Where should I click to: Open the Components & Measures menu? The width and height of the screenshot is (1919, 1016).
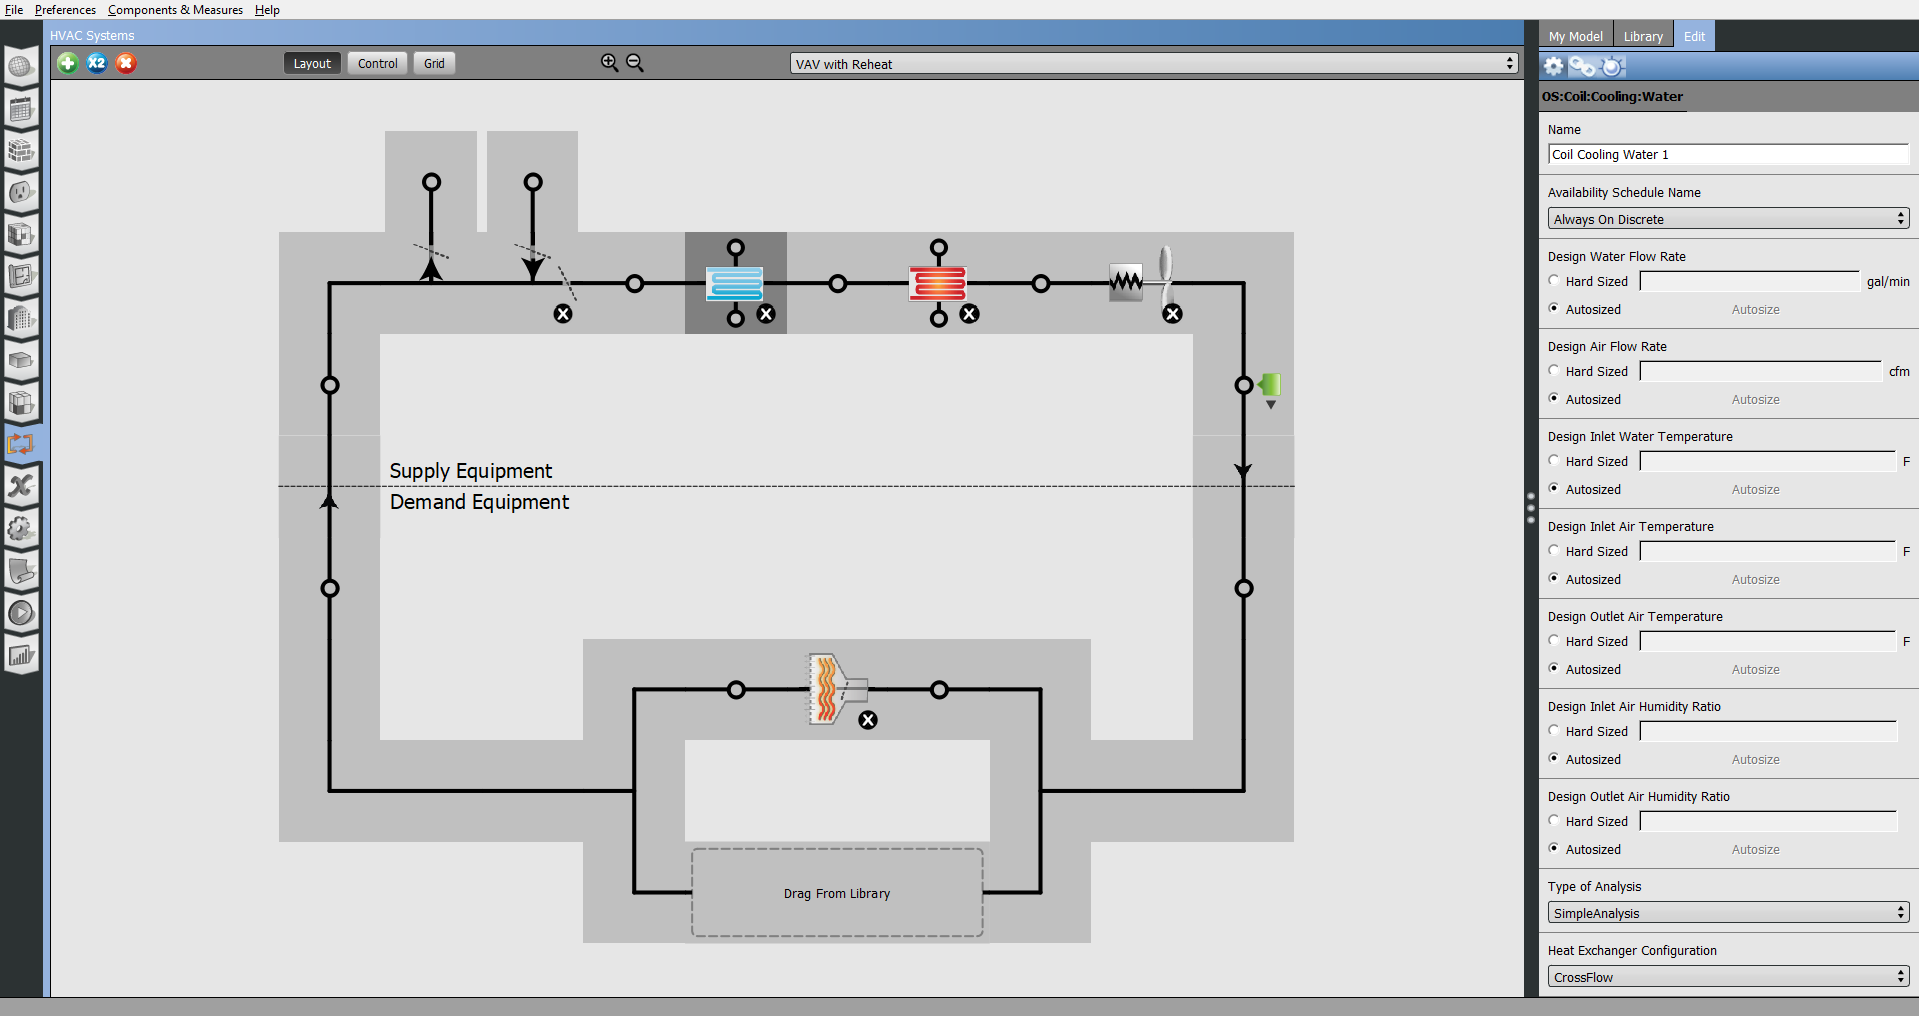pos(175,10)
